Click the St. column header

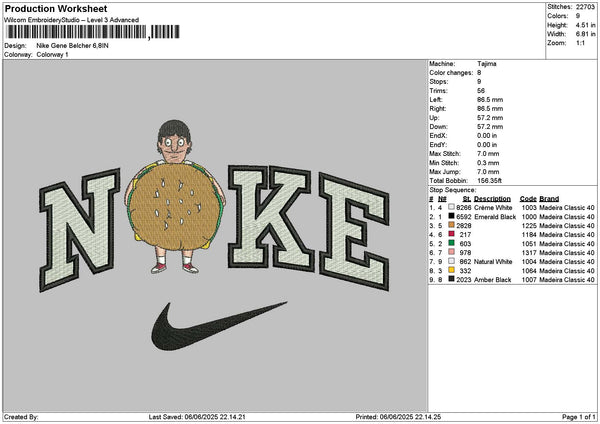coord(467,199)
